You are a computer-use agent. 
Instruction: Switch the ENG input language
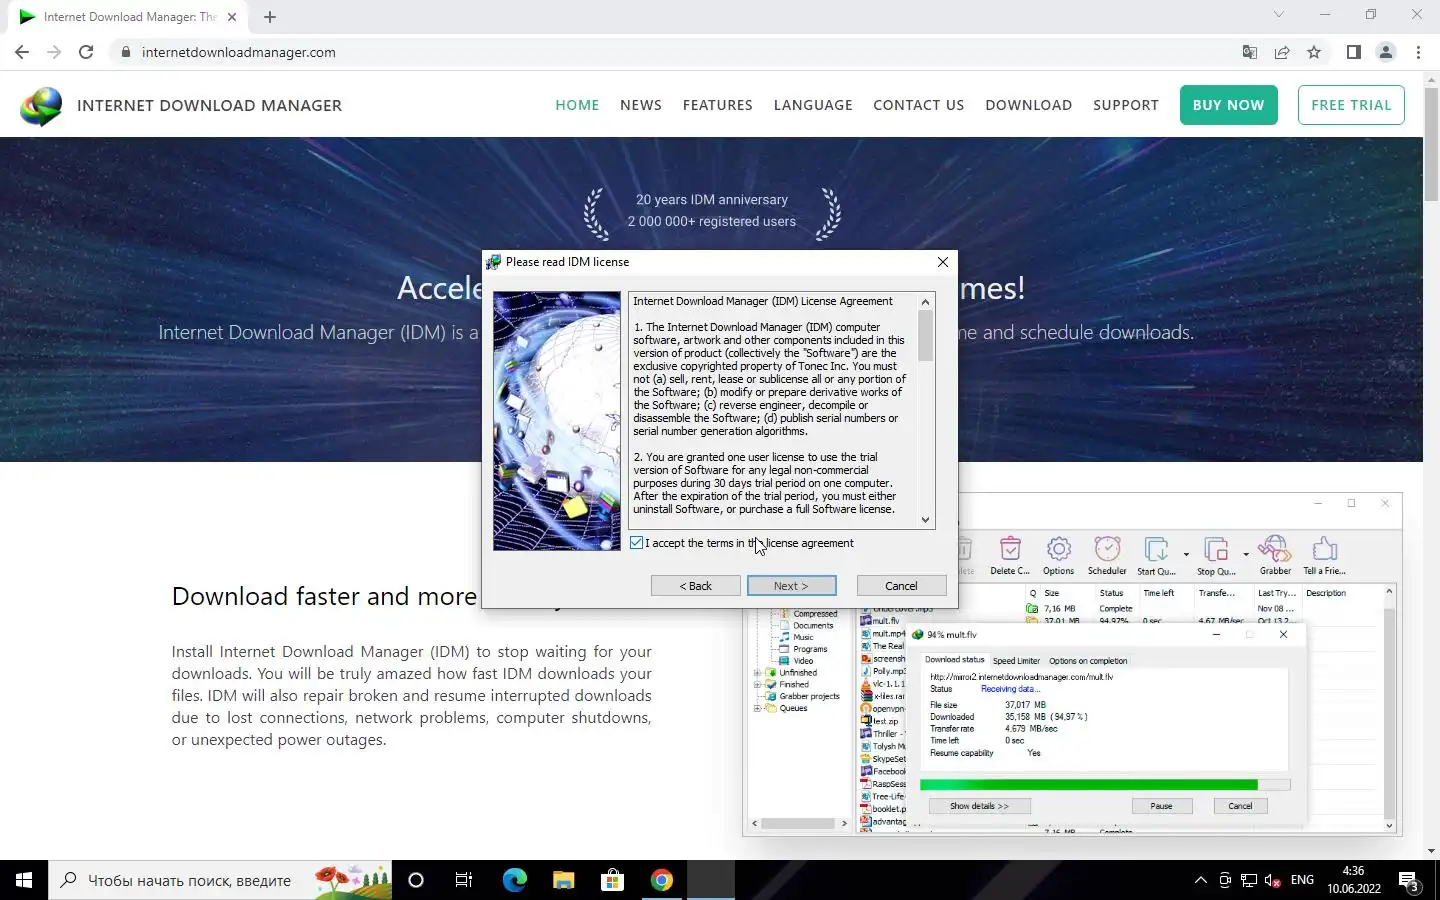[1302, 880]
